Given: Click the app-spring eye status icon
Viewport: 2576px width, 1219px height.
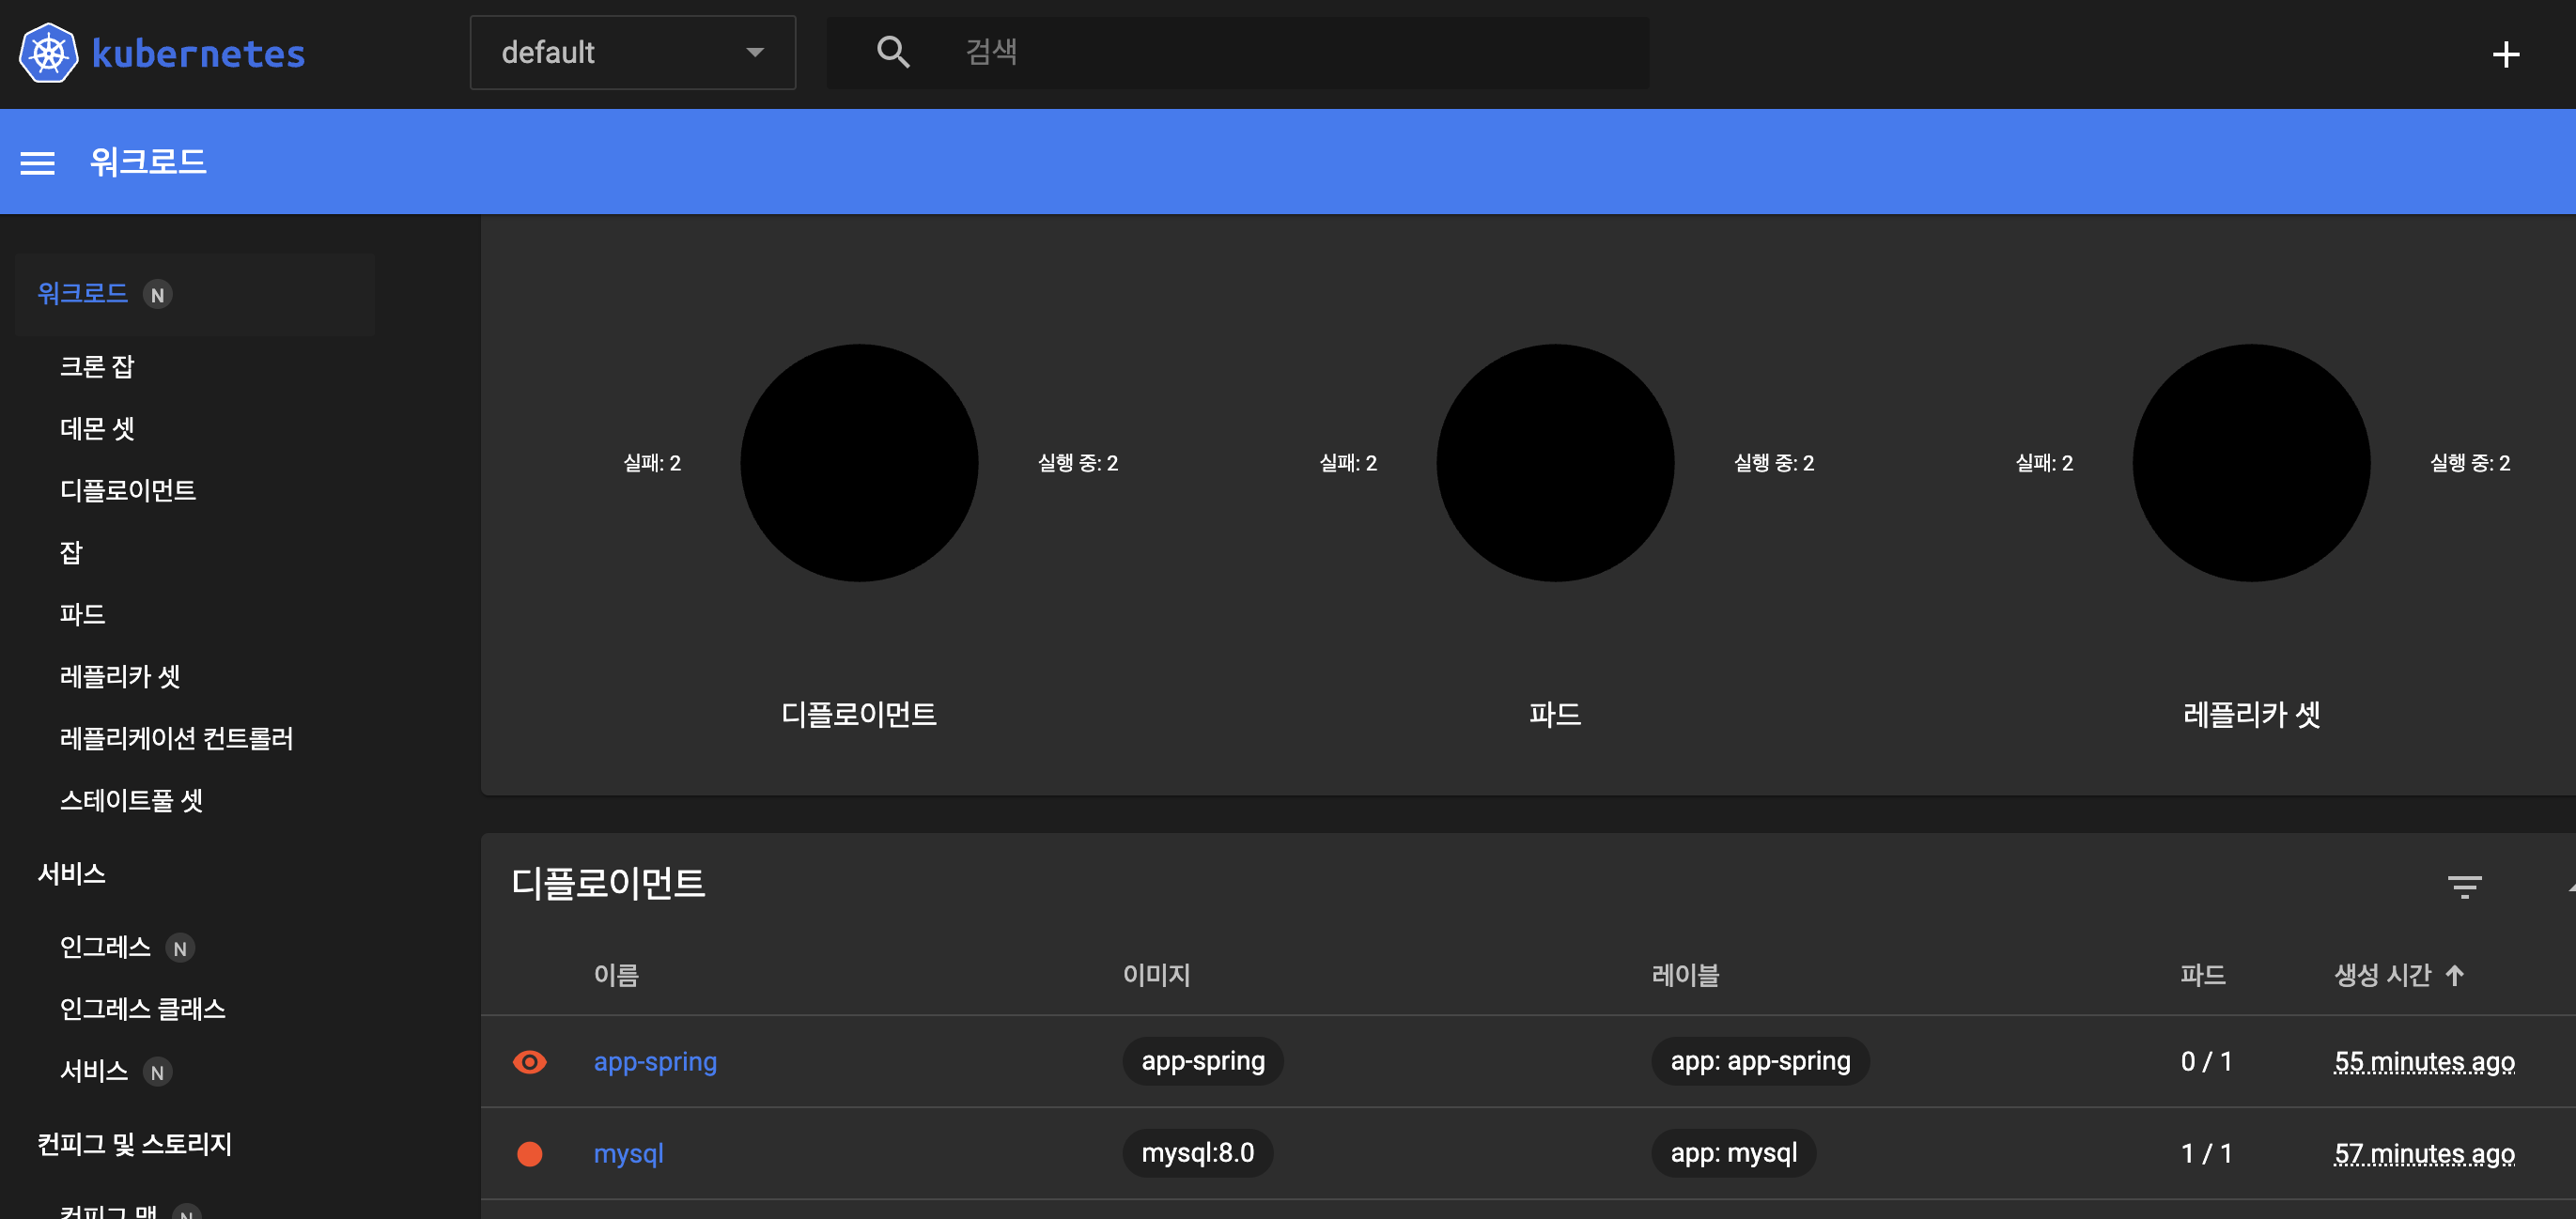Looking at the screenshot, I should click(x=529, y=1061).
